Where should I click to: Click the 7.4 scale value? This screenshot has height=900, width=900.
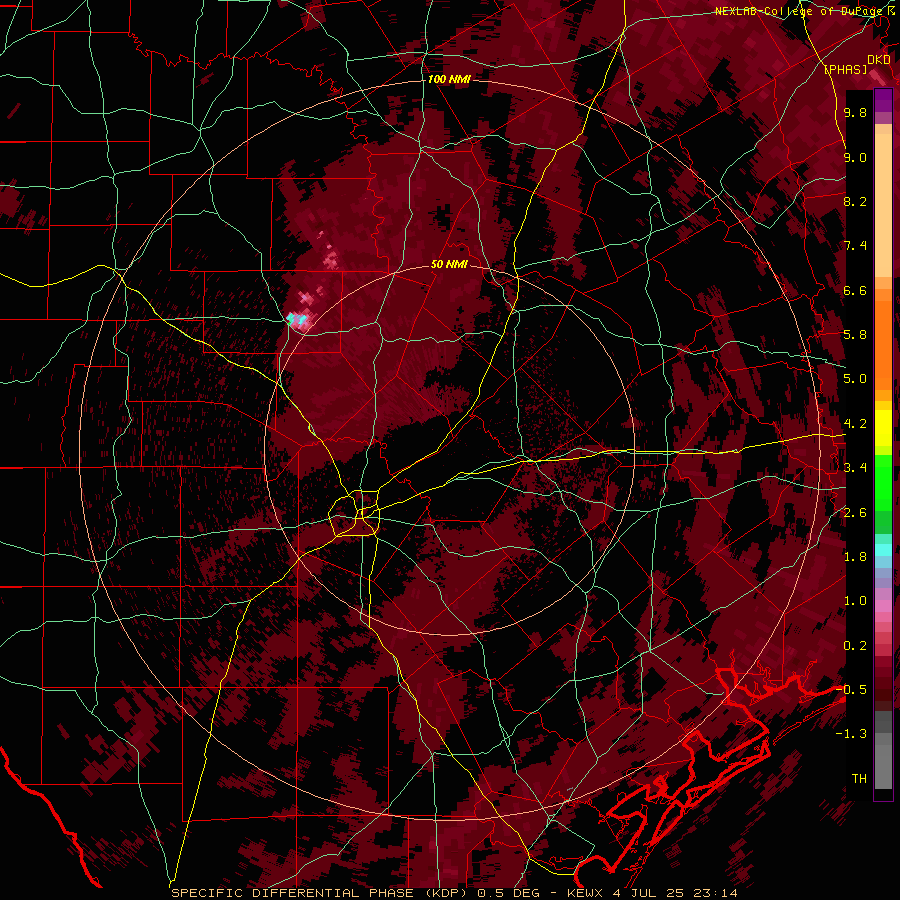click(x=855, y=246)
